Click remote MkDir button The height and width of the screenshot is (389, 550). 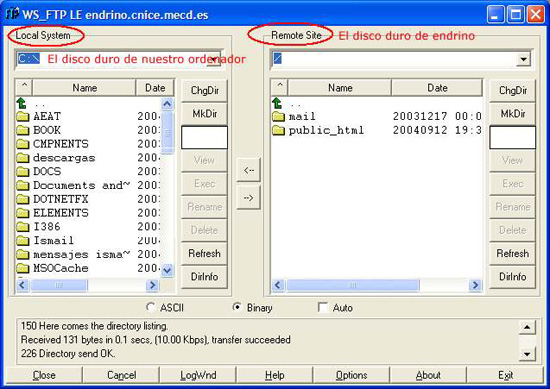click(x=512, y=114)
